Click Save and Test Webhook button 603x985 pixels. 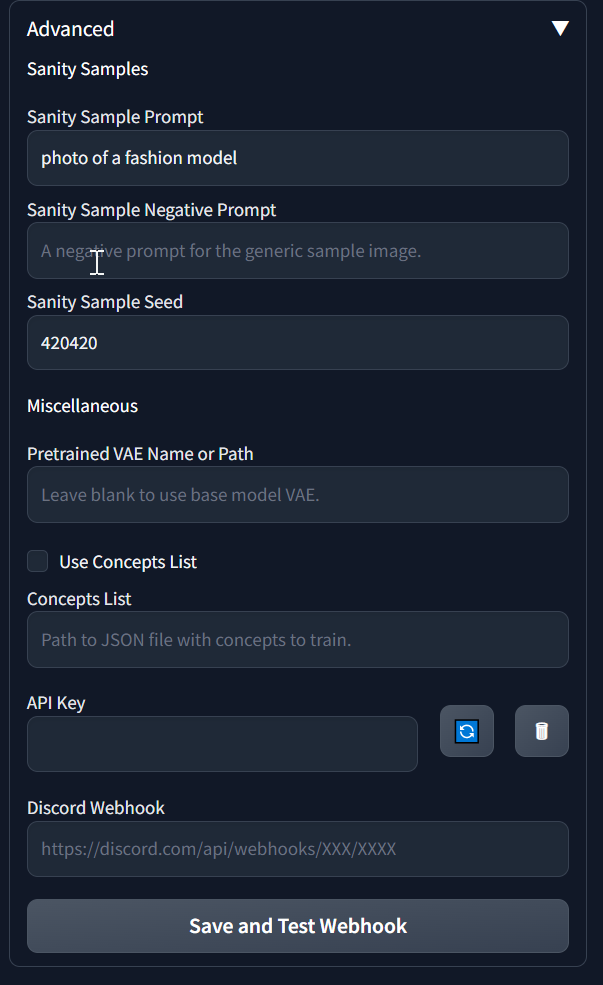298,926
